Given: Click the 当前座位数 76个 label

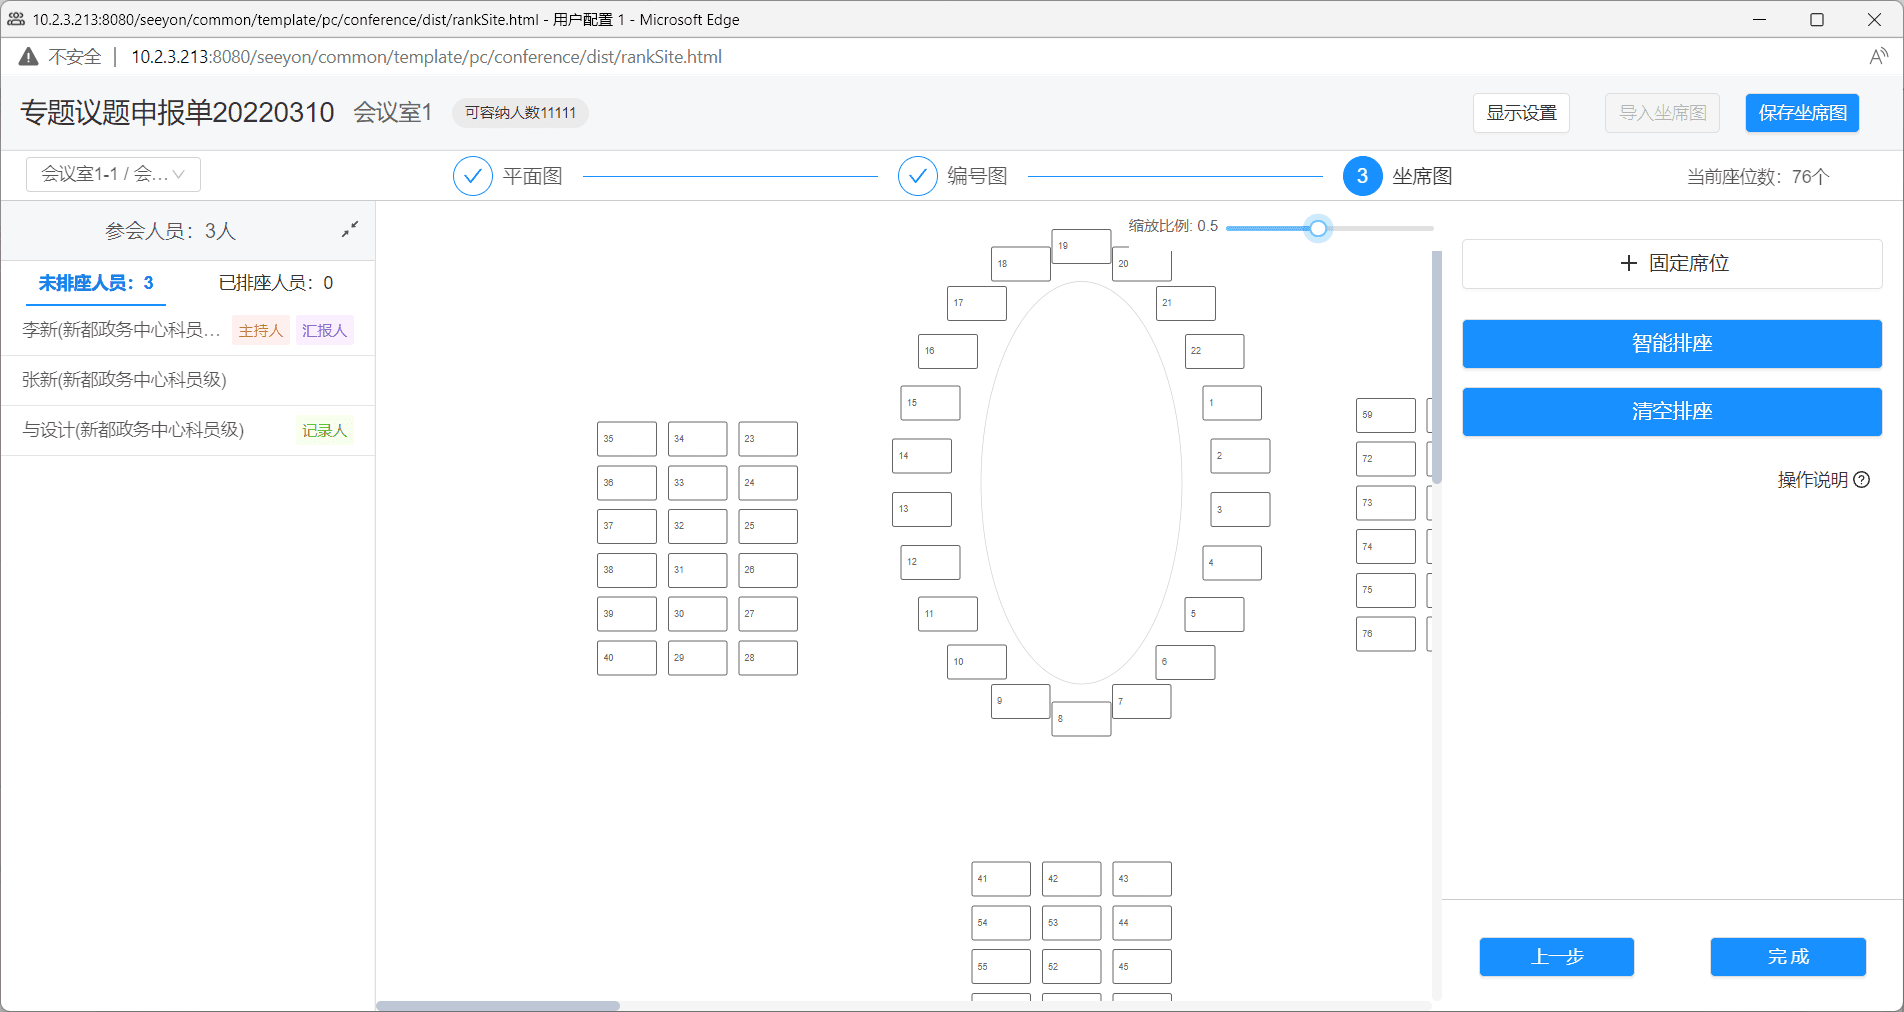Looking at the screenshot, I should pos(1758,177).
